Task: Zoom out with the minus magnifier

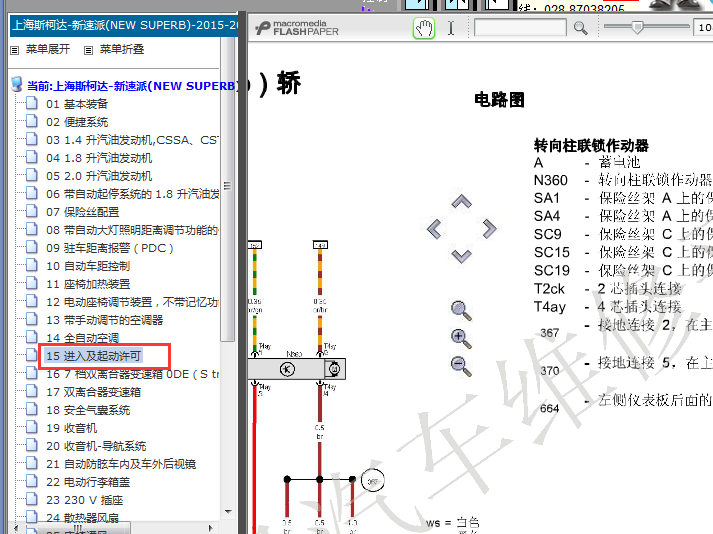Action: 461,366
